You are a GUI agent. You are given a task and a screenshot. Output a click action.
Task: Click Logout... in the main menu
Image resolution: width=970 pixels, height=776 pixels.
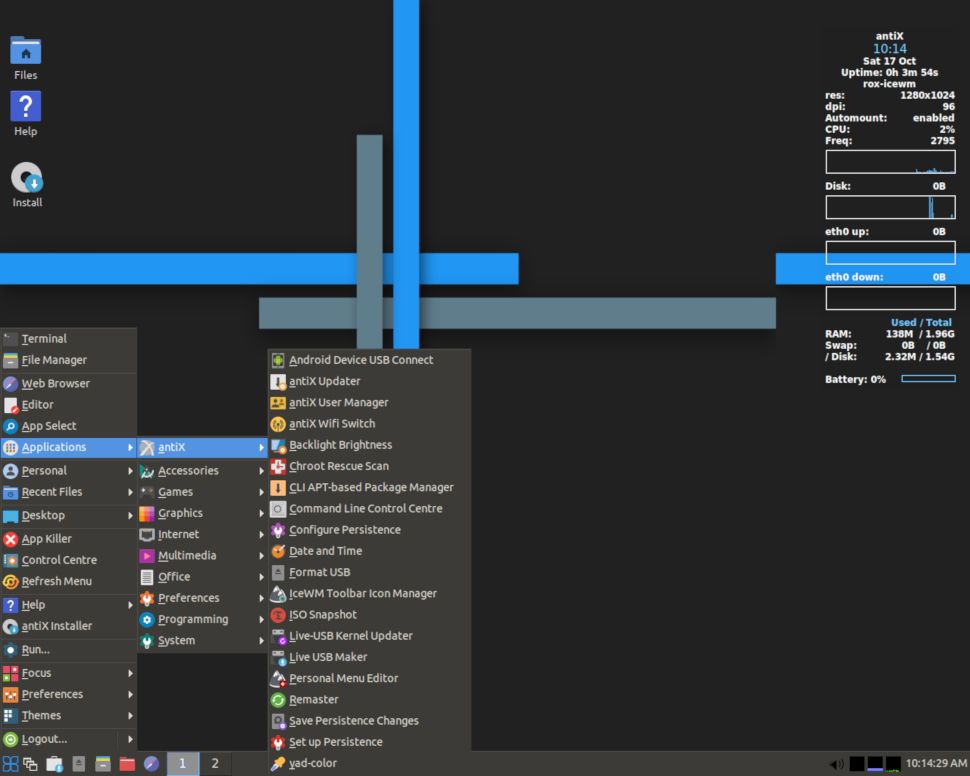46,738
